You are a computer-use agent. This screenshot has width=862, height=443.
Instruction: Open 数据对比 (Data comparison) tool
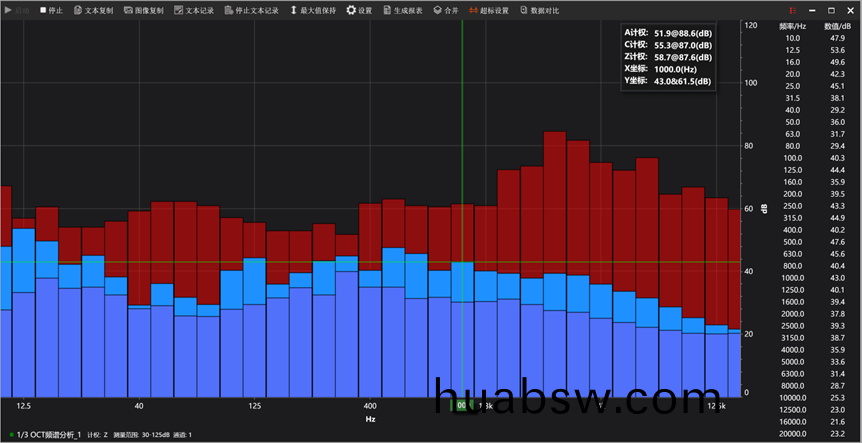[539, 10]
